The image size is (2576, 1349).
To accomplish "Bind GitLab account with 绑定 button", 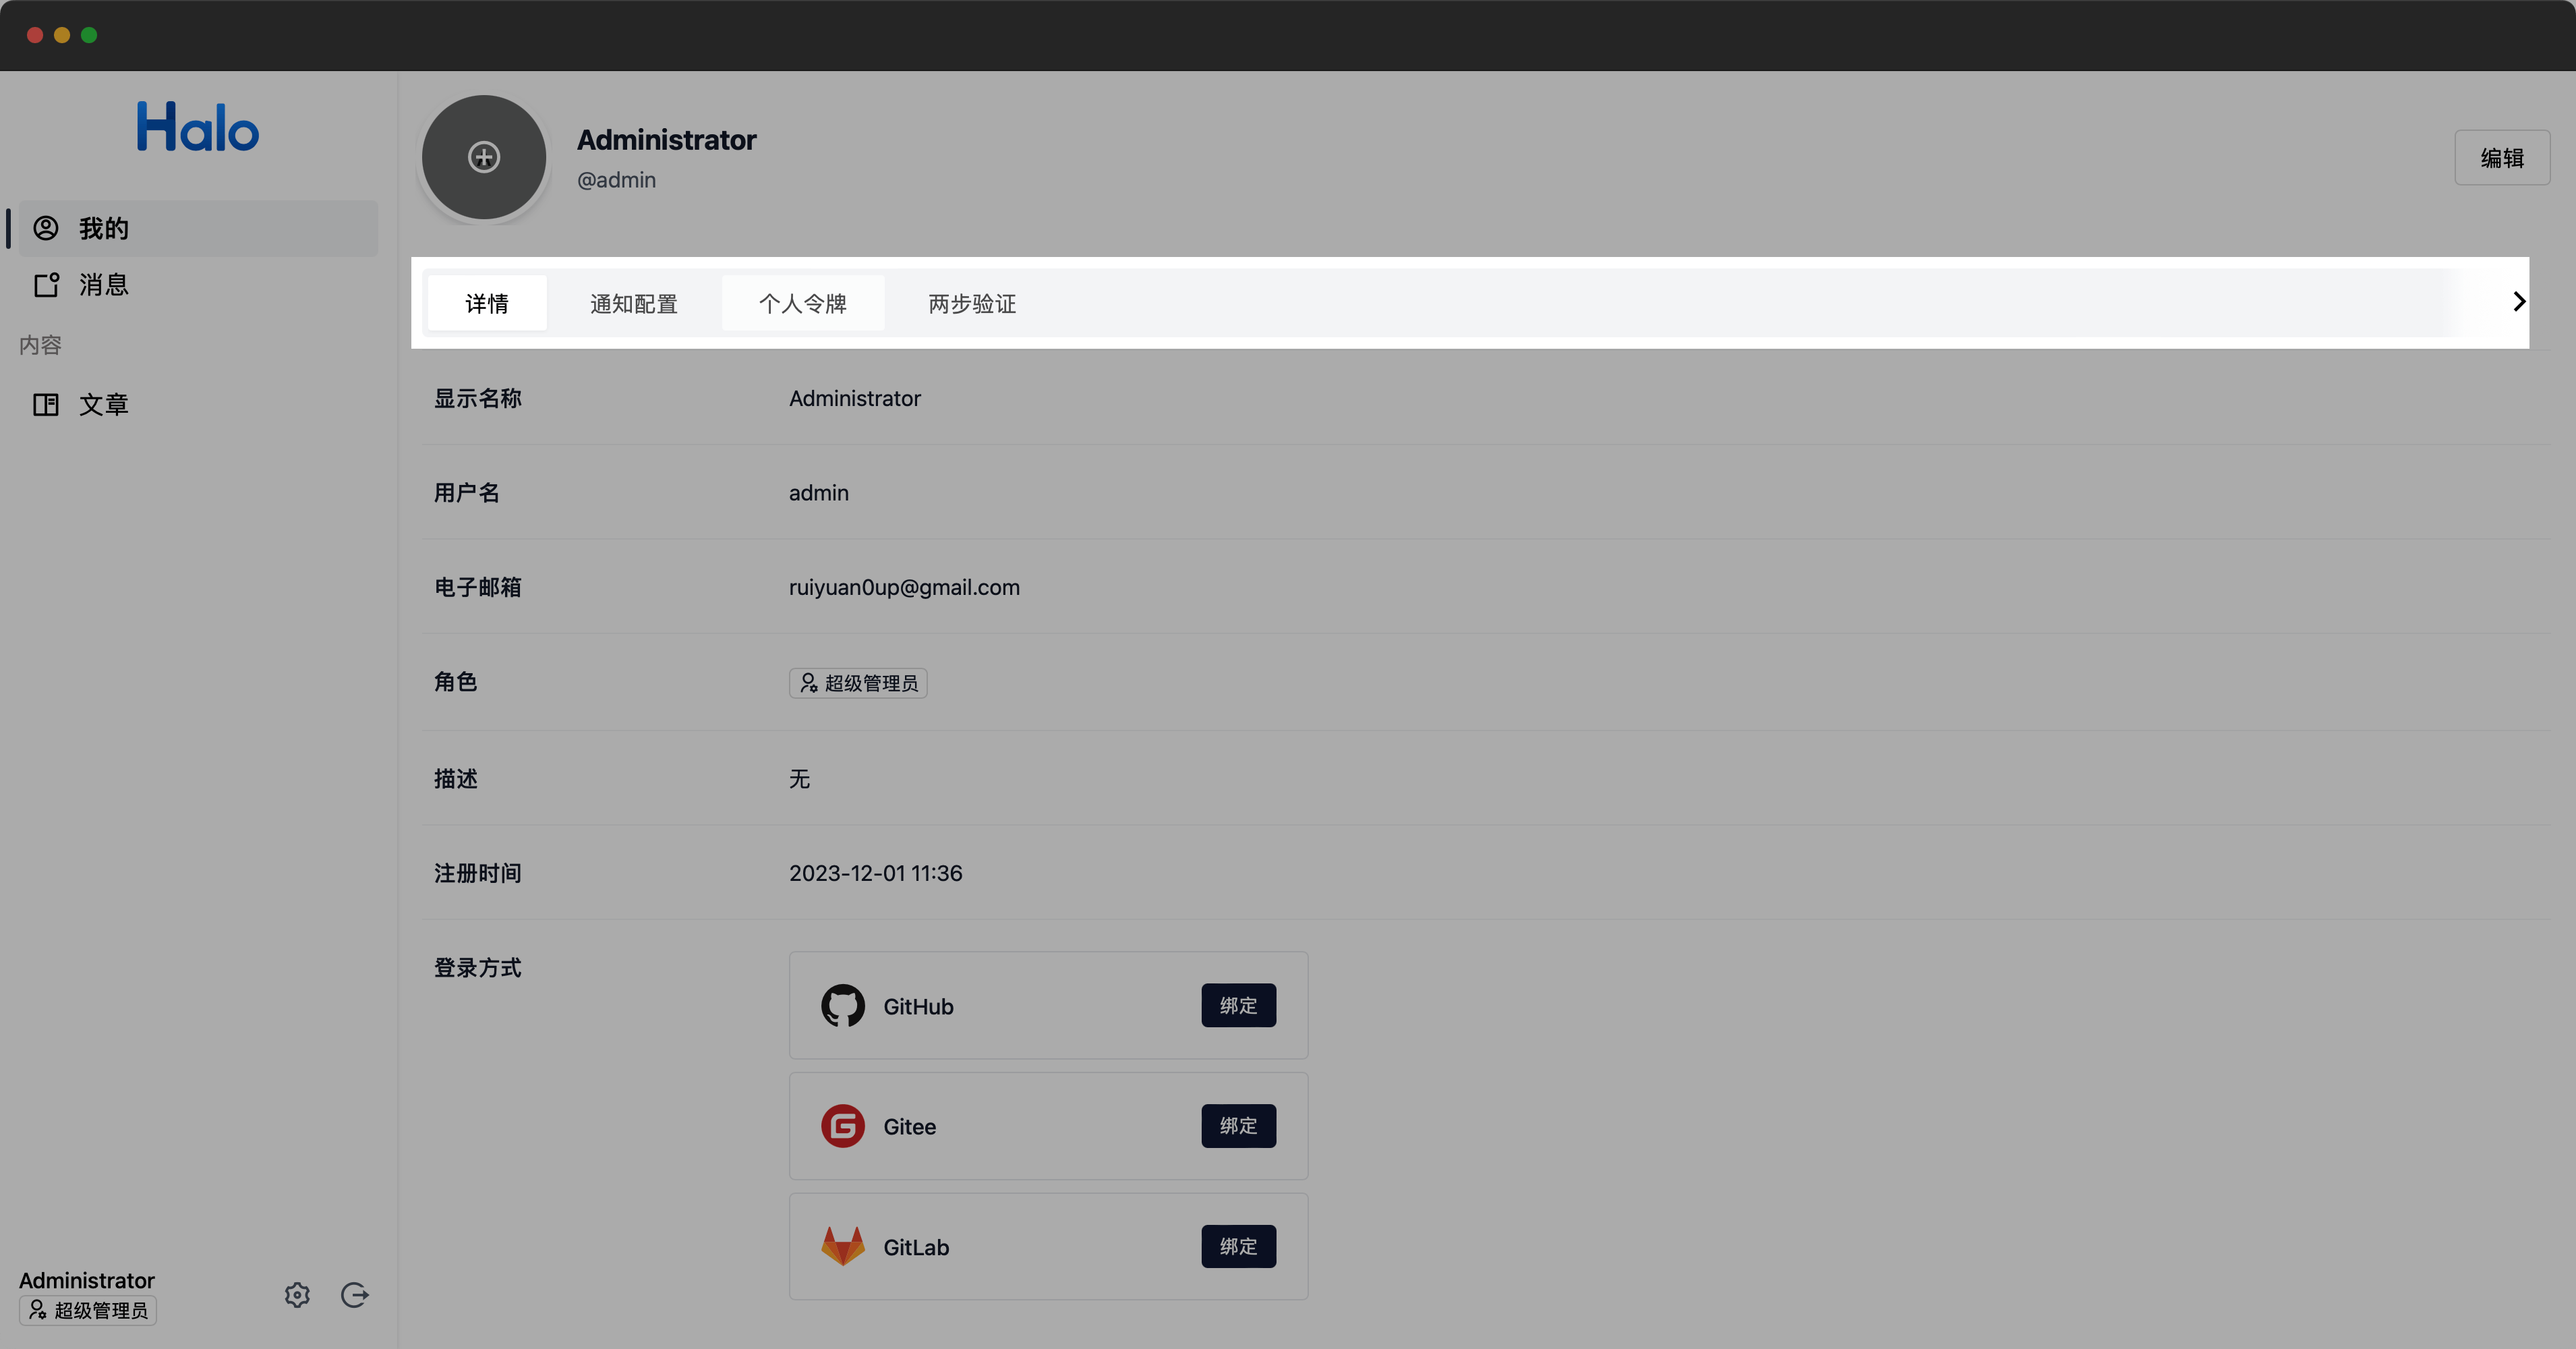I will [x=1238, y=1246].
